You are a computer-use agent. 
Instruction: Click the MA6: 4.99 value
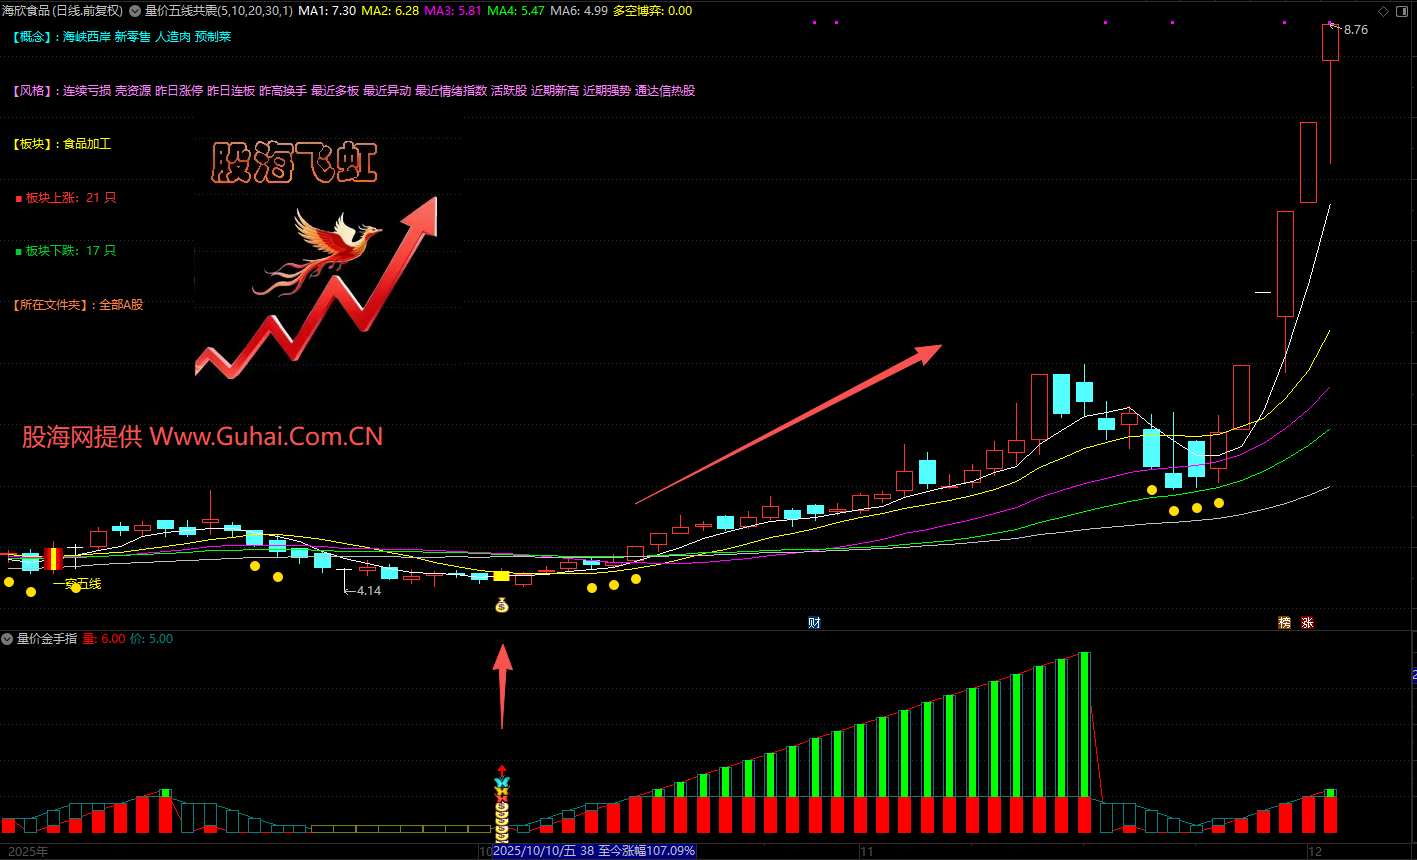[579, 11]
